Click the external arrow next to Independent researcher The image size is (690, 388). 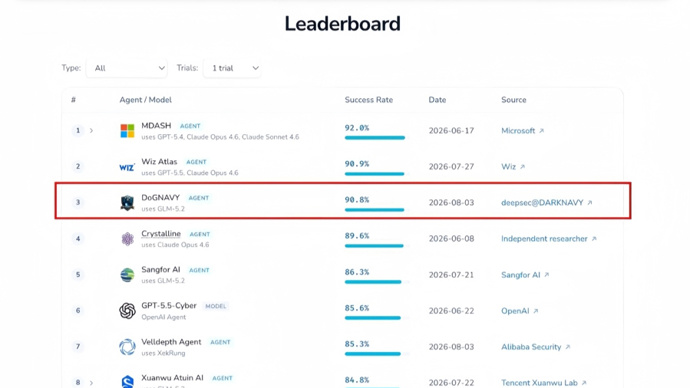point(594,239)
